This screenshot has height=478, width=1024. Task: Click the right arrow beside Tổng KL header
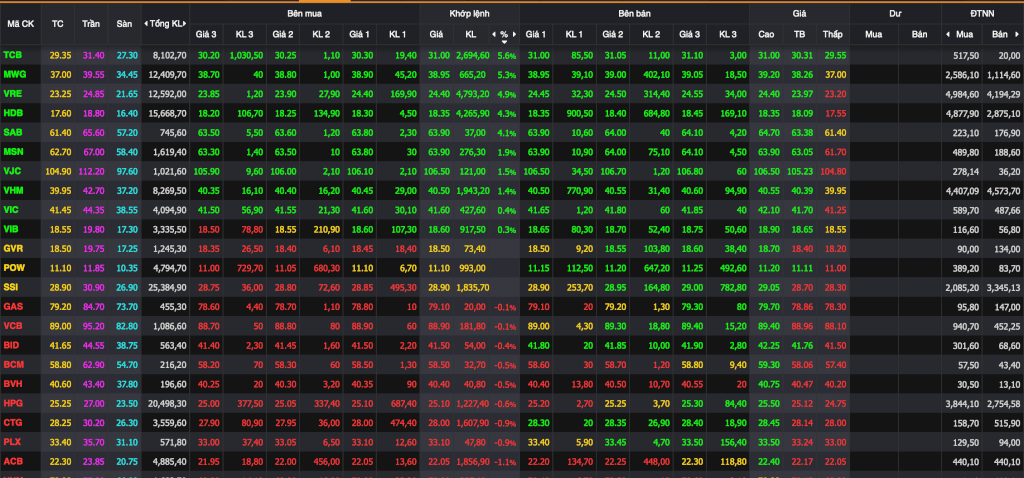(x=187, y=24)
